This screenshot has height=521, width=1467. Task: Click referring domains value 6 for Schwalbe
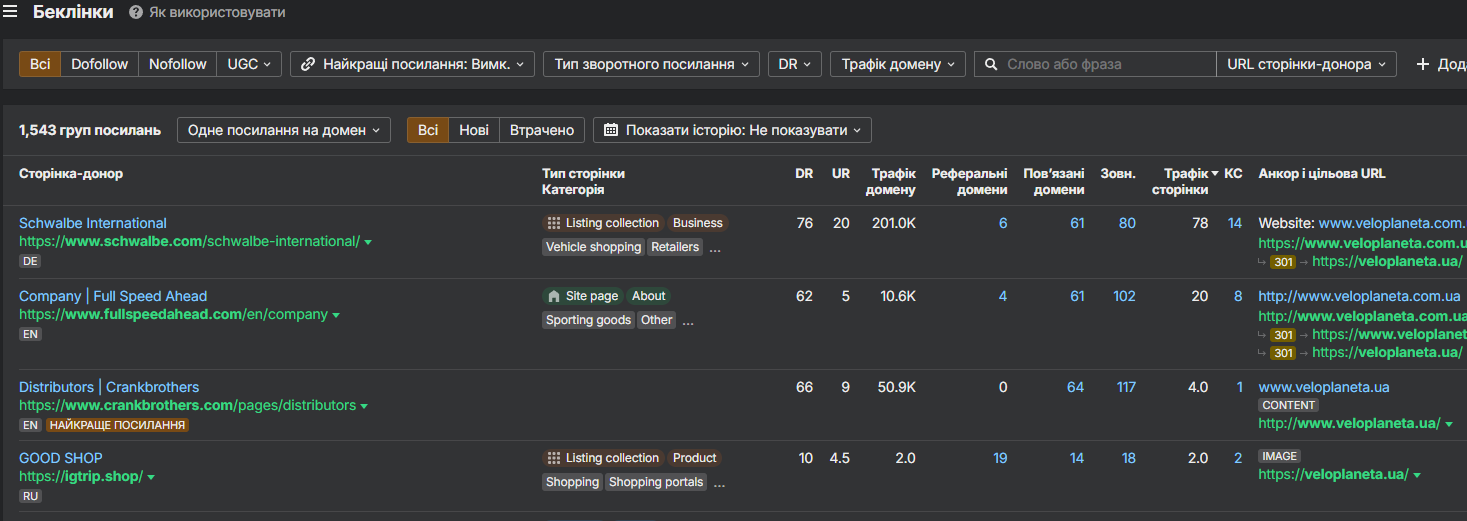pos(1003,223)
